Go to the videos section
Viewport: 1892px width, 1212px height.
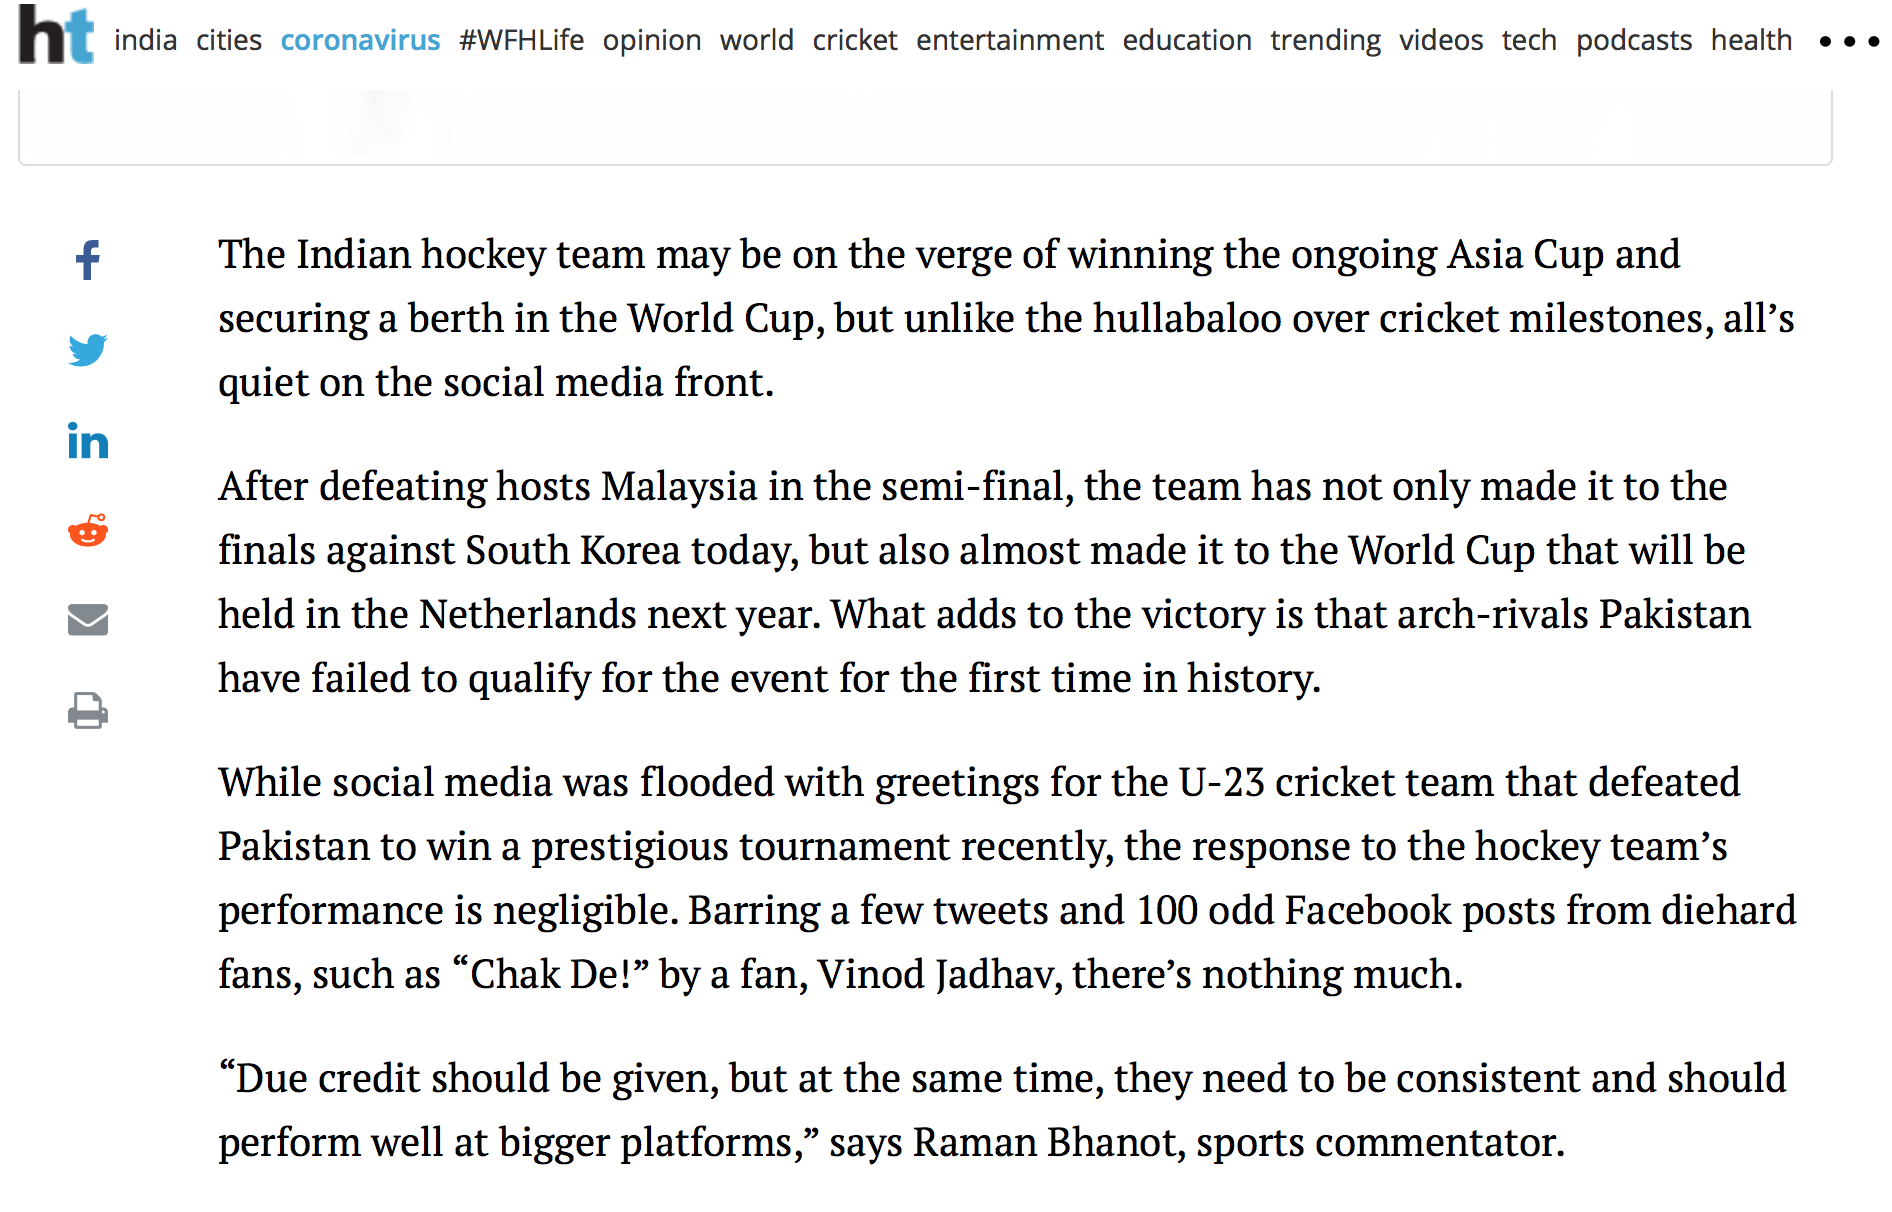click(x=1441, y=40)
